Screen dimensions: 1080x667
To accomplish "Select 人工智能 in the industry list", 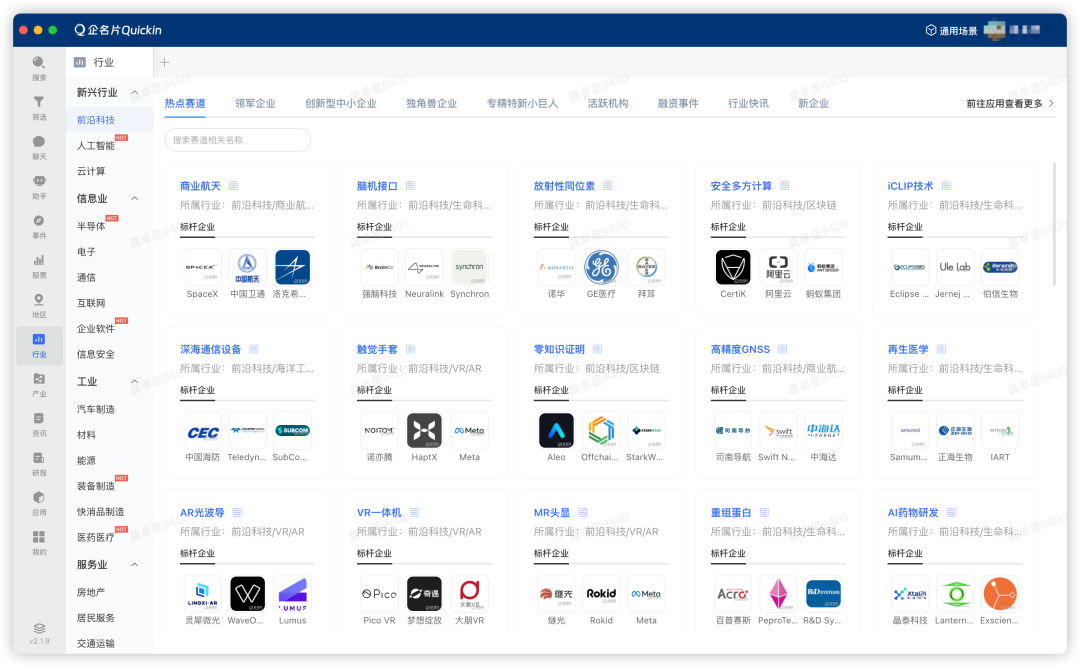I will (x=96, y=146).
